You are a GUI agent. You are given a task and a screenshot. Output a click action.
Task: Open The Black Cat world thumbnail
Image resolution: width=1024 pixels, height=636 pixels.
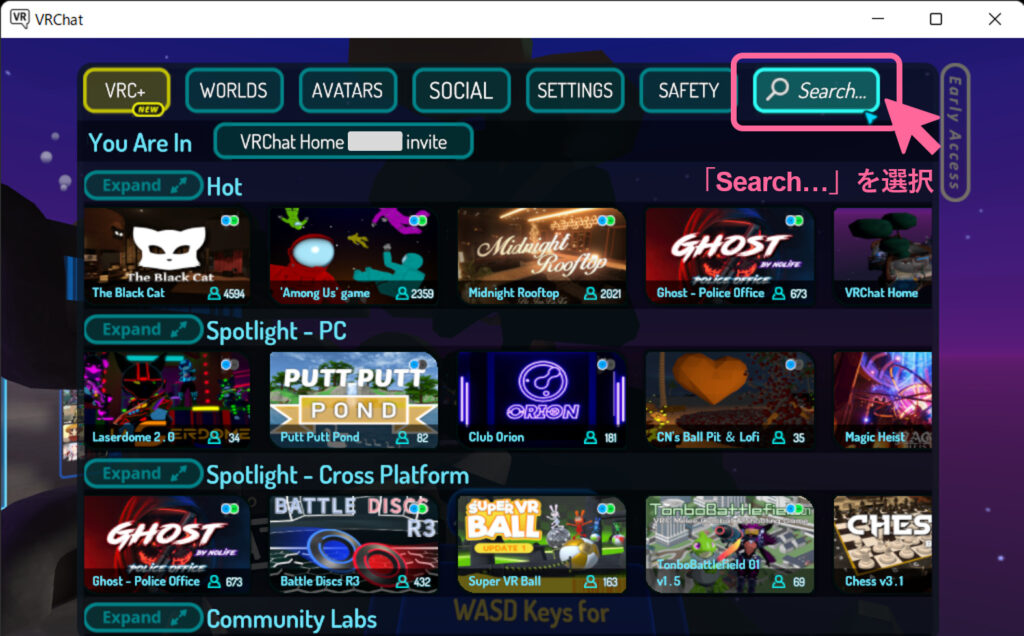[167, 256]
